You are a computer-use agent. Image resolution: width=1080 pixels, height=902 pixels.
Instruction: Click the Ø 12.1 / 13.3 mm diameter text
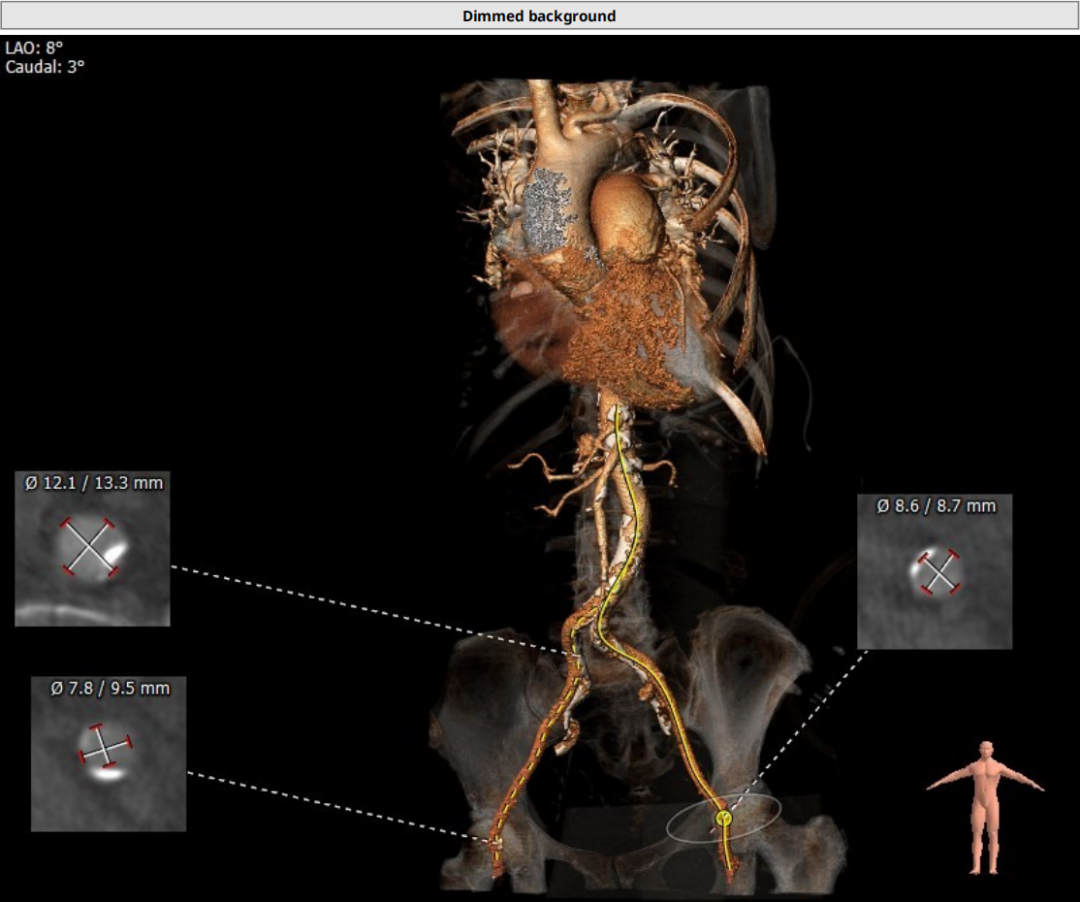click(93, 483)
